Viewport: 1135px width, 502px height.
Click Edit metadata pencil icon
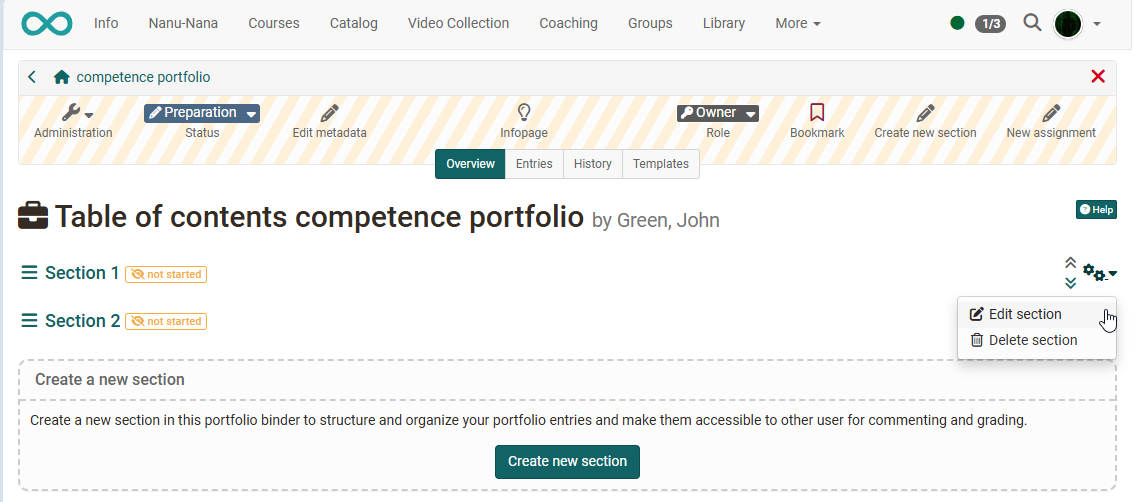tap(329, 113)
